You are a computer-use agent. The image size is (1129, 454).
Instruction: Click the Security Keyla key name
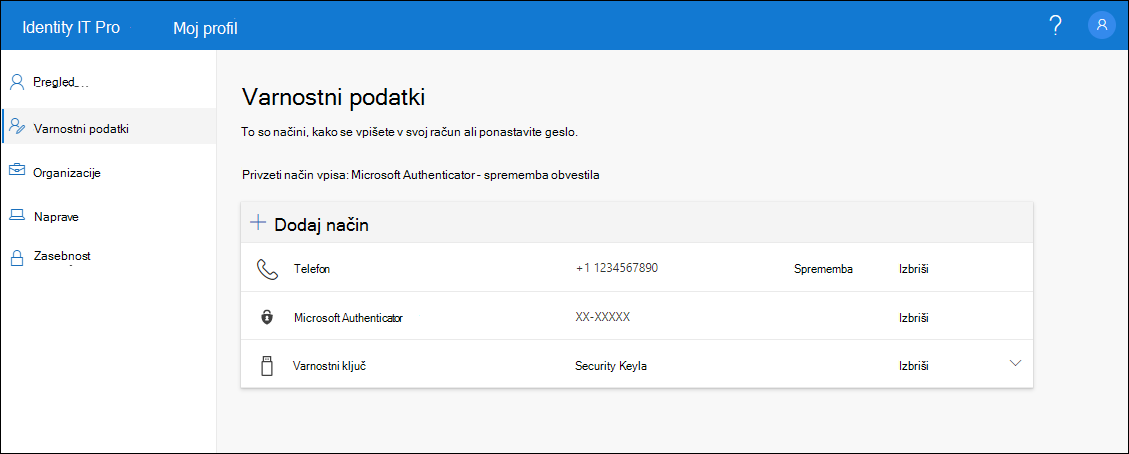(611, 366)
